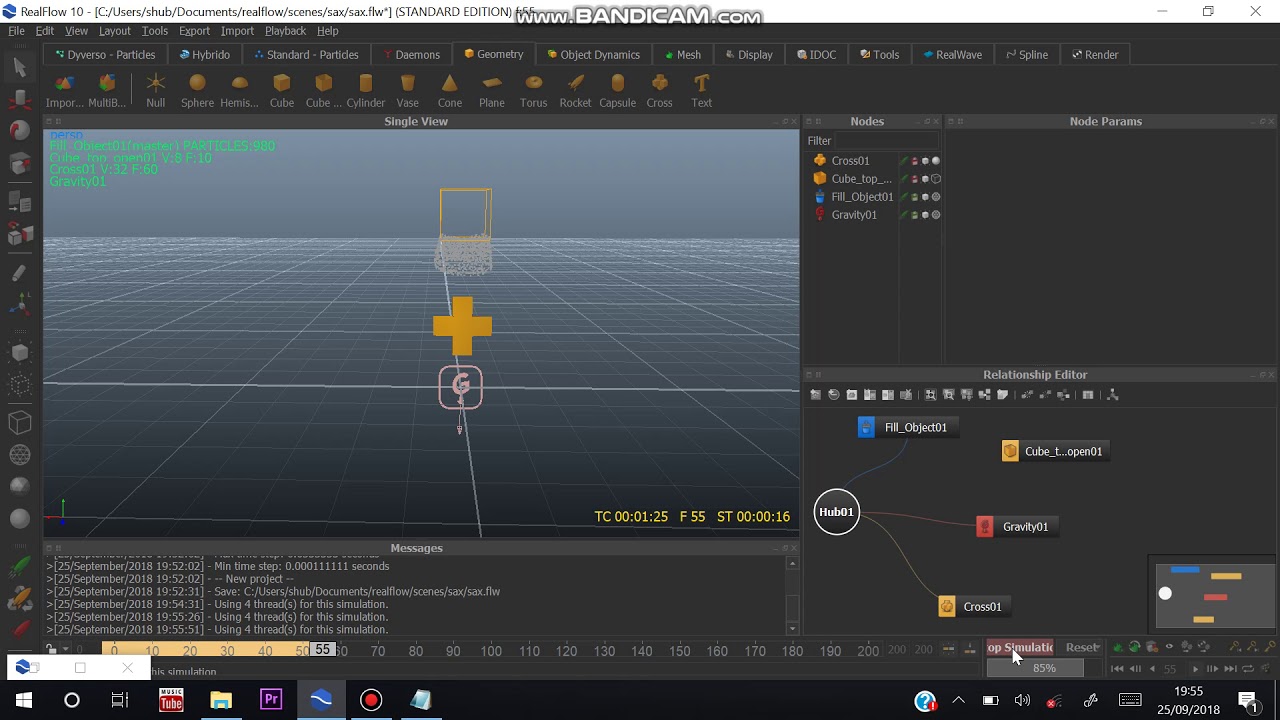Click the frame-all icon in Relationship Editor toolbar

pyautogui.click(x=930, y=395)
